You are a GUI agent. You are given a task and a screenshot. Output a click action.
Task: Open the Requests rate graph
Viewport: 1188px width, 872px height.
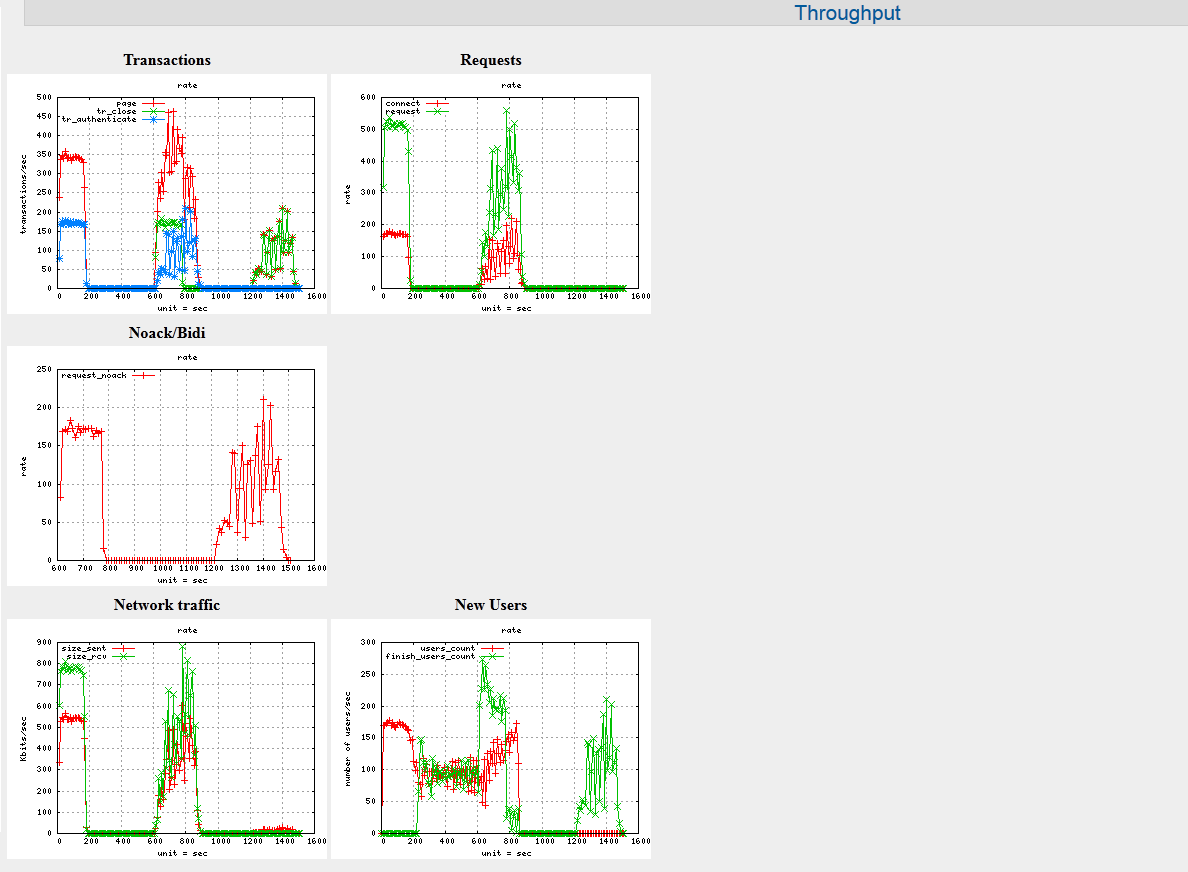491,194
